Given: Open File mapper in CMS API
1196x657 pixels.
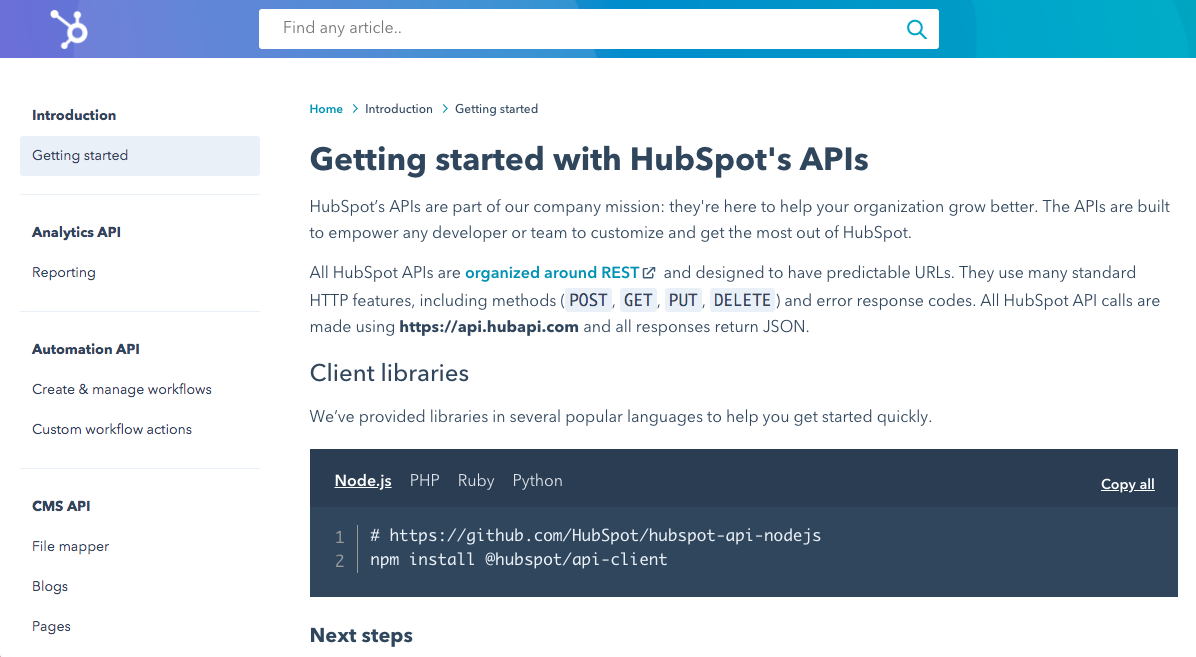Looking at the screenshot, I should tap(71, 546).
